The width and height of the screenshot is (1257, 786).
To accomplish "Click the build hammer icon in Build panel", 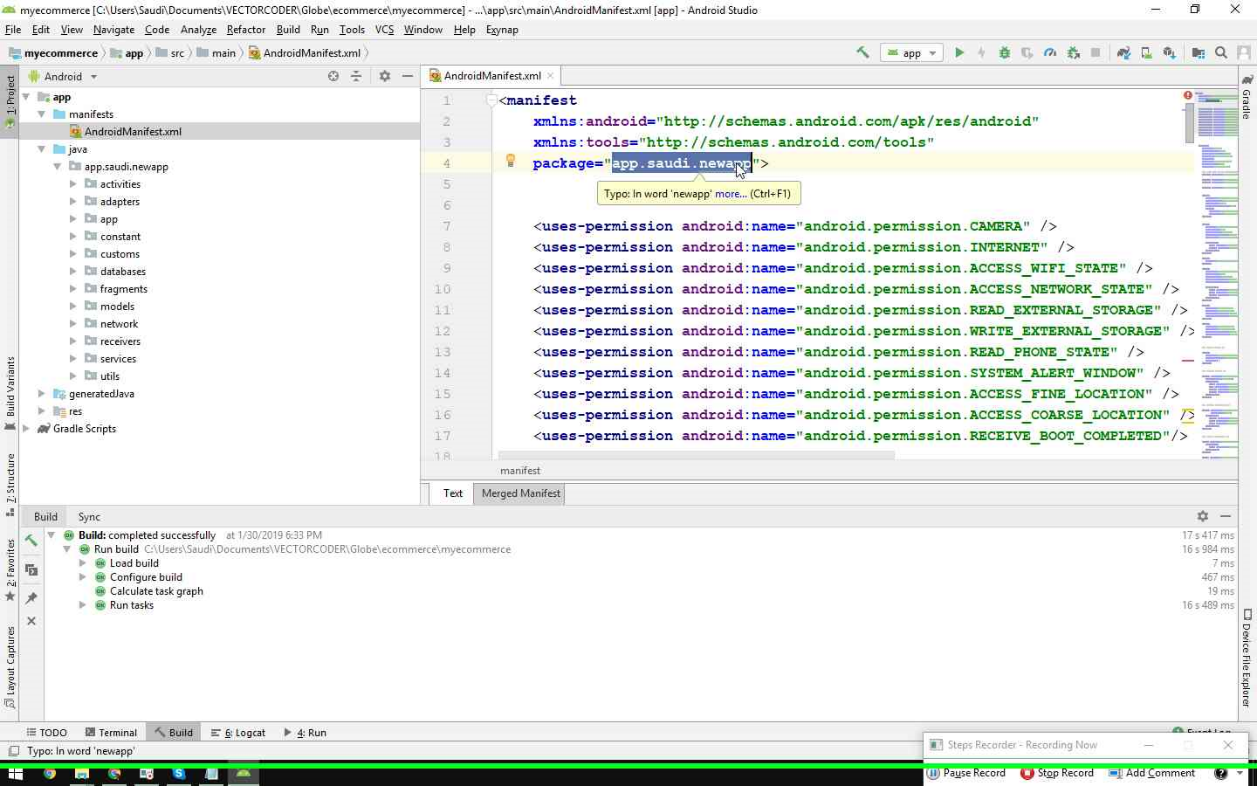I will 31,540.
